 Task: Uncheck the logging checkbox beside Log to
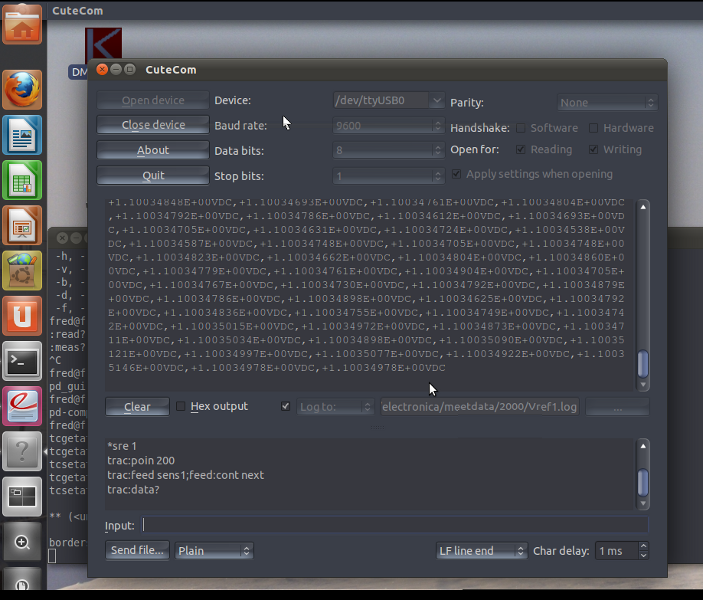pos(286,406)
